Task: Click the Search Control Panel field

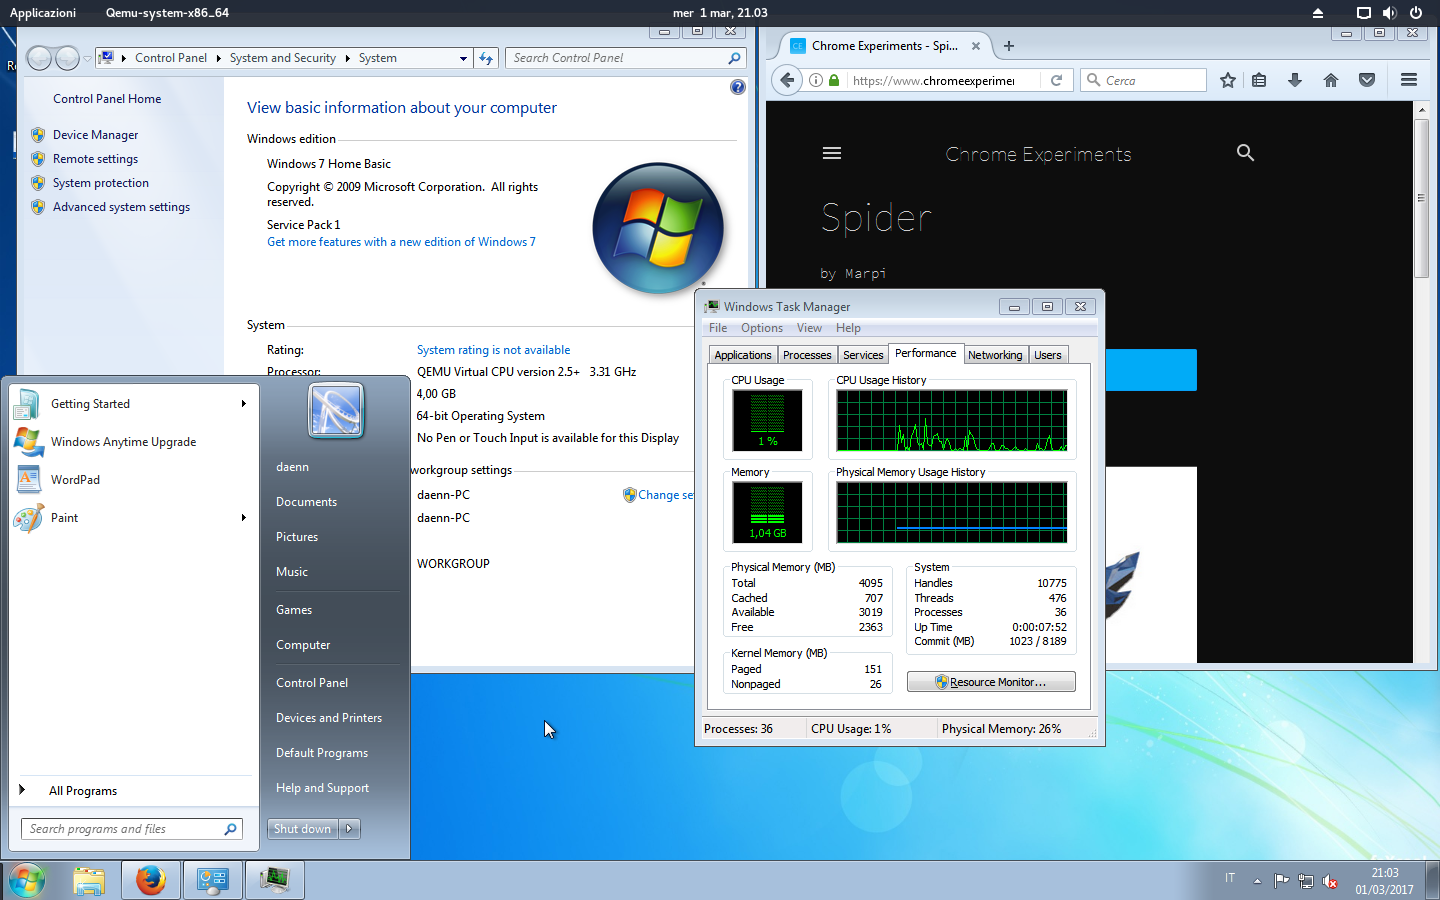Action: [626, 58]
